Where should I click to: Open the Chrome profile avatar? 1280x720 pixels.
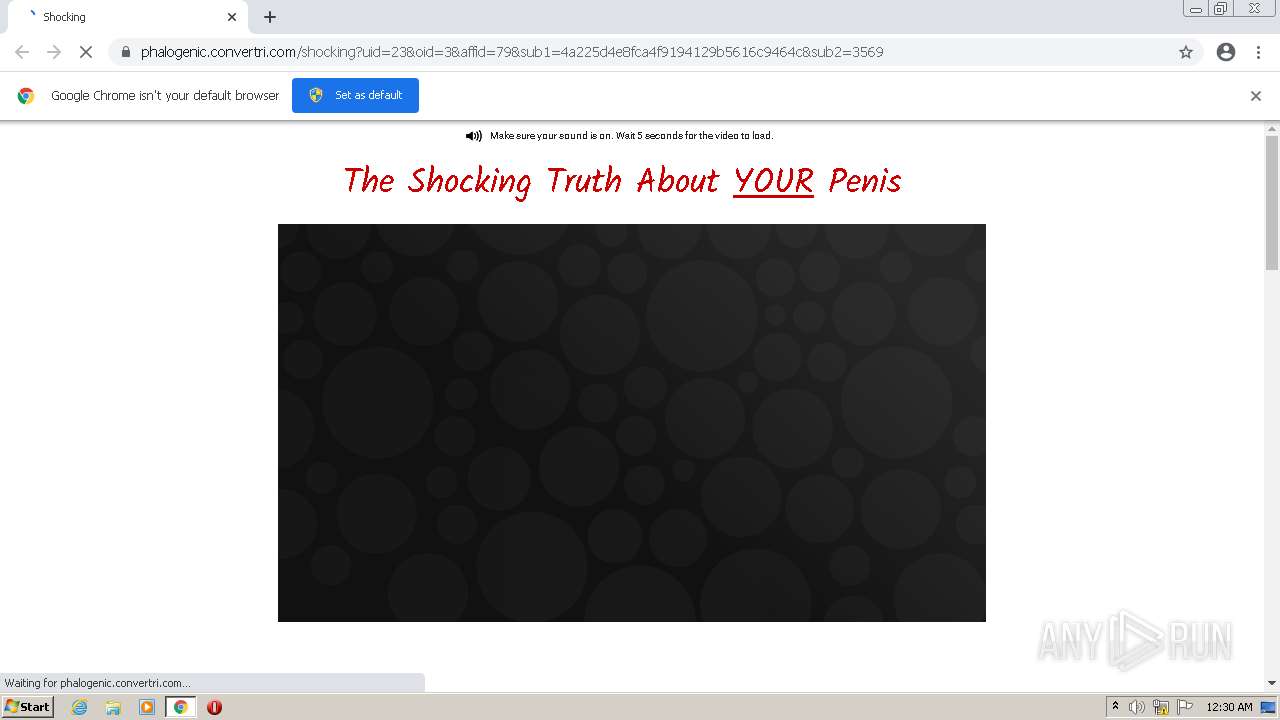[1226, 52]
